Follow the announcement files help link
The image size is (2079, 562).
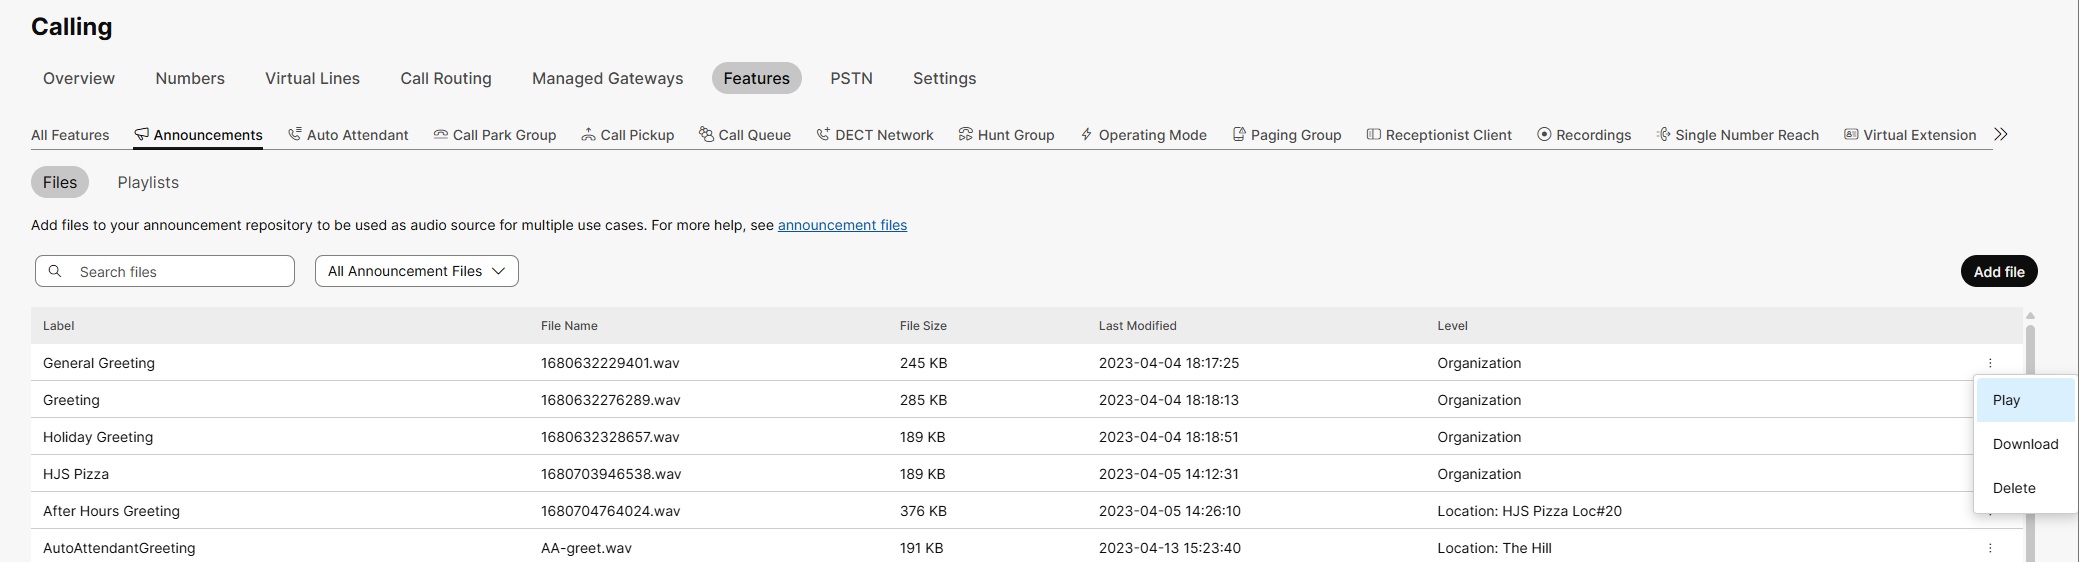tap(842, 225)
